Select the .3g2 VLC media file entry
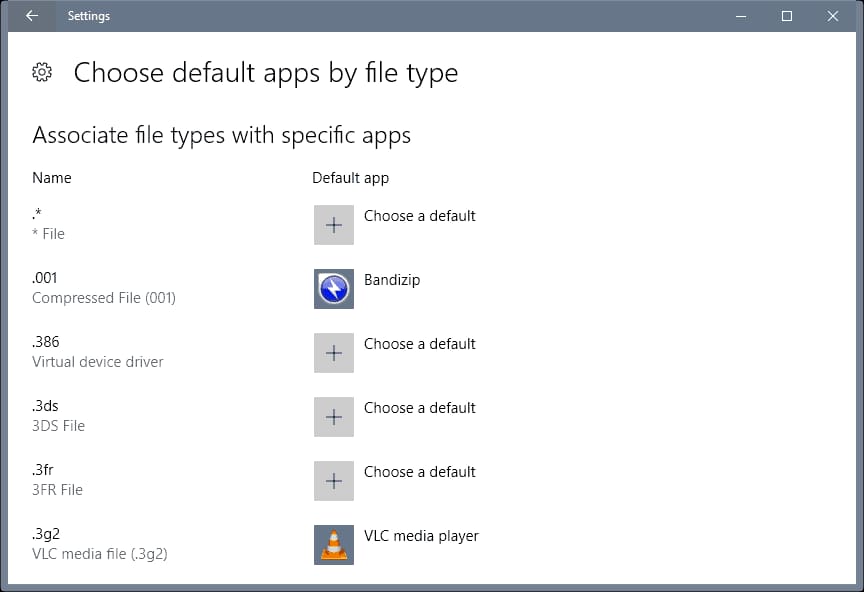This screenshot has width=864, height=592. (99, 544)
